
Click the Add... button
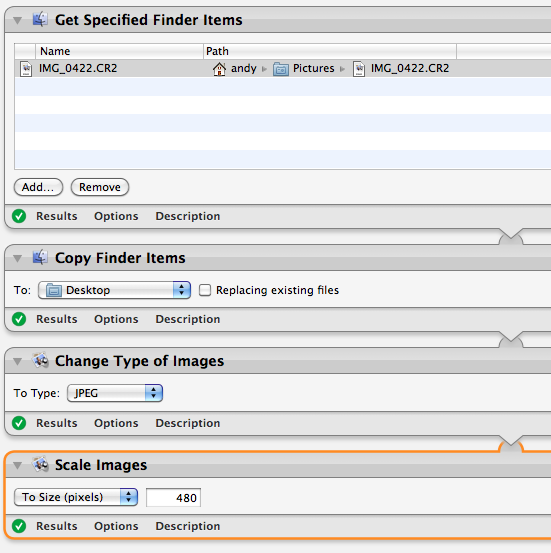pyautogui.click(x=38, y=187)
